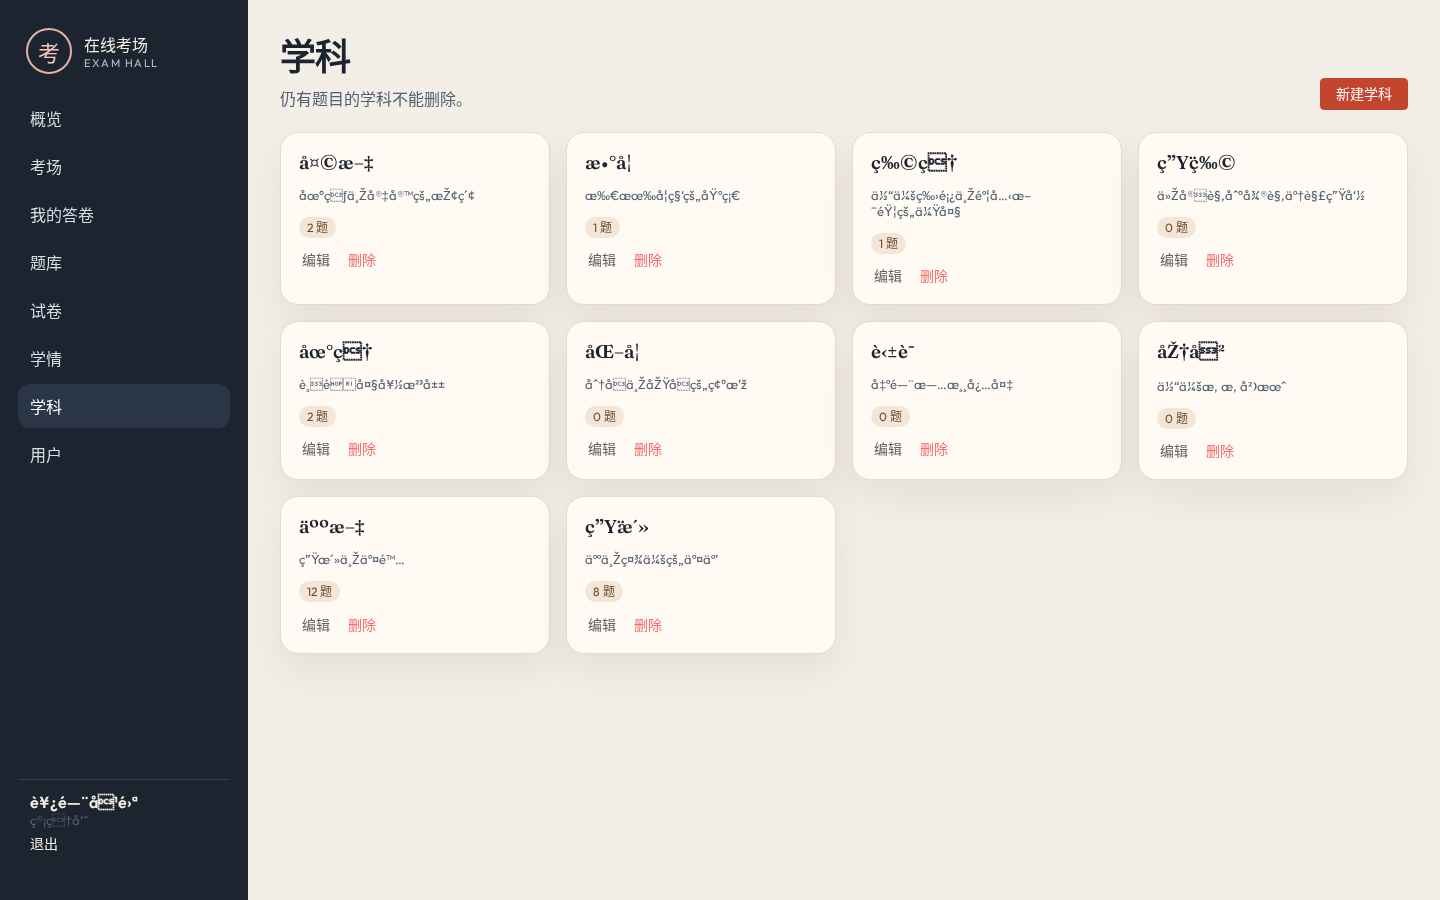The image size is (1440, 900).
Task: Edit the subject card with 12 题
Action: pyautogui.click(x=316, y=625)
